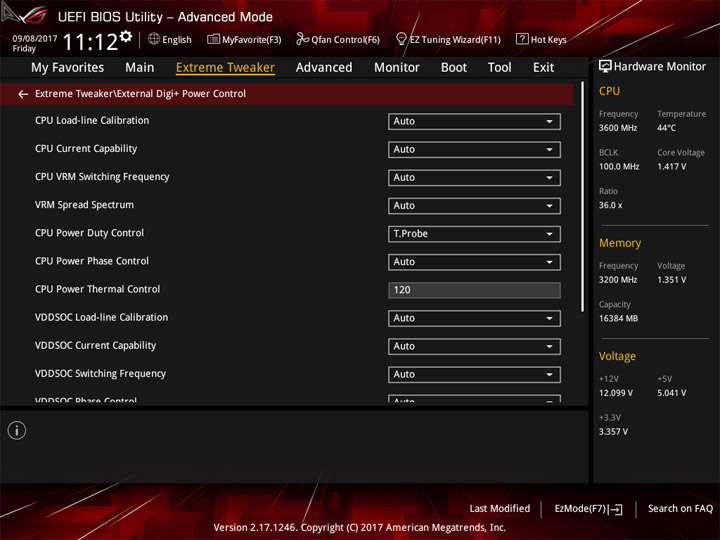
Task: Click English language button
Action: (177, 40)
